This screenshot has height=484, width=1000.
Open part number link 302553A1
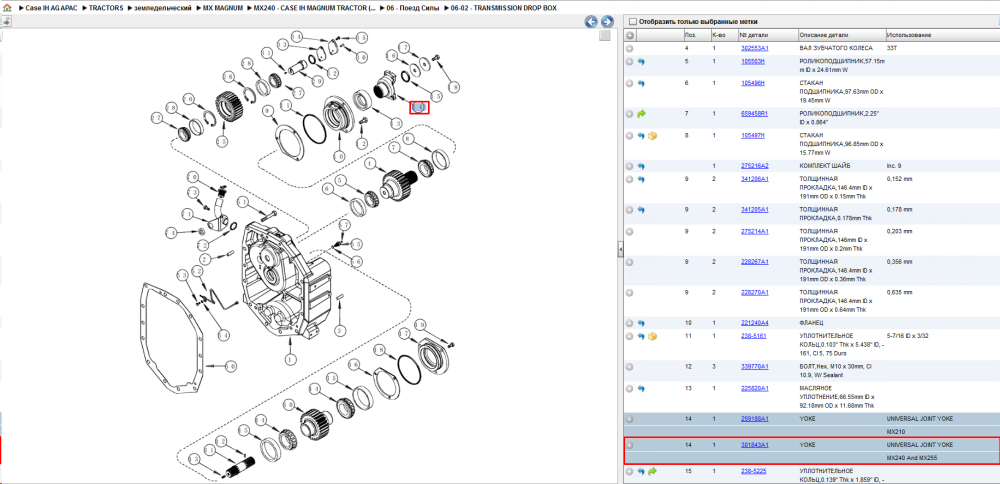754,48
